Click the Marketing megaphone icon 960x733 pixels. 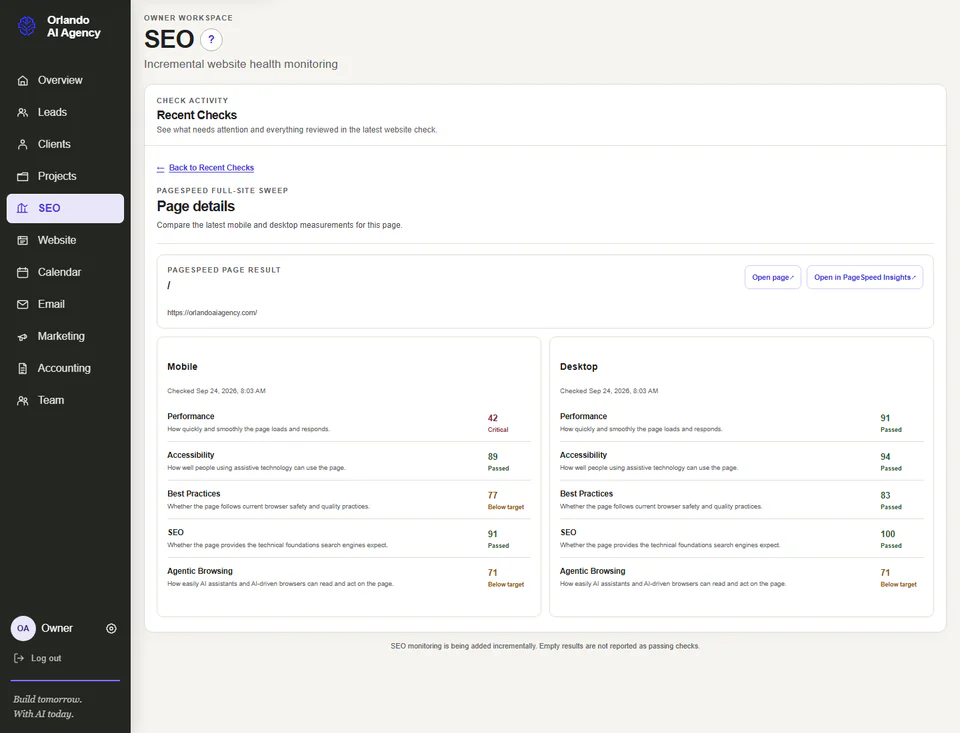tap(23, 337)
